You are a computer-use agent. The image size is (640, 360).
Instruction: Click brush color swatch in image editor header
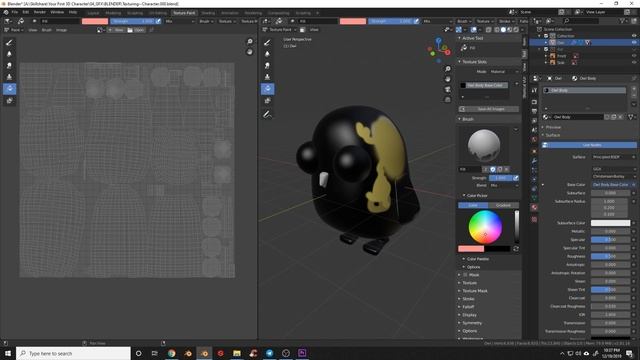tap(95, 21)
